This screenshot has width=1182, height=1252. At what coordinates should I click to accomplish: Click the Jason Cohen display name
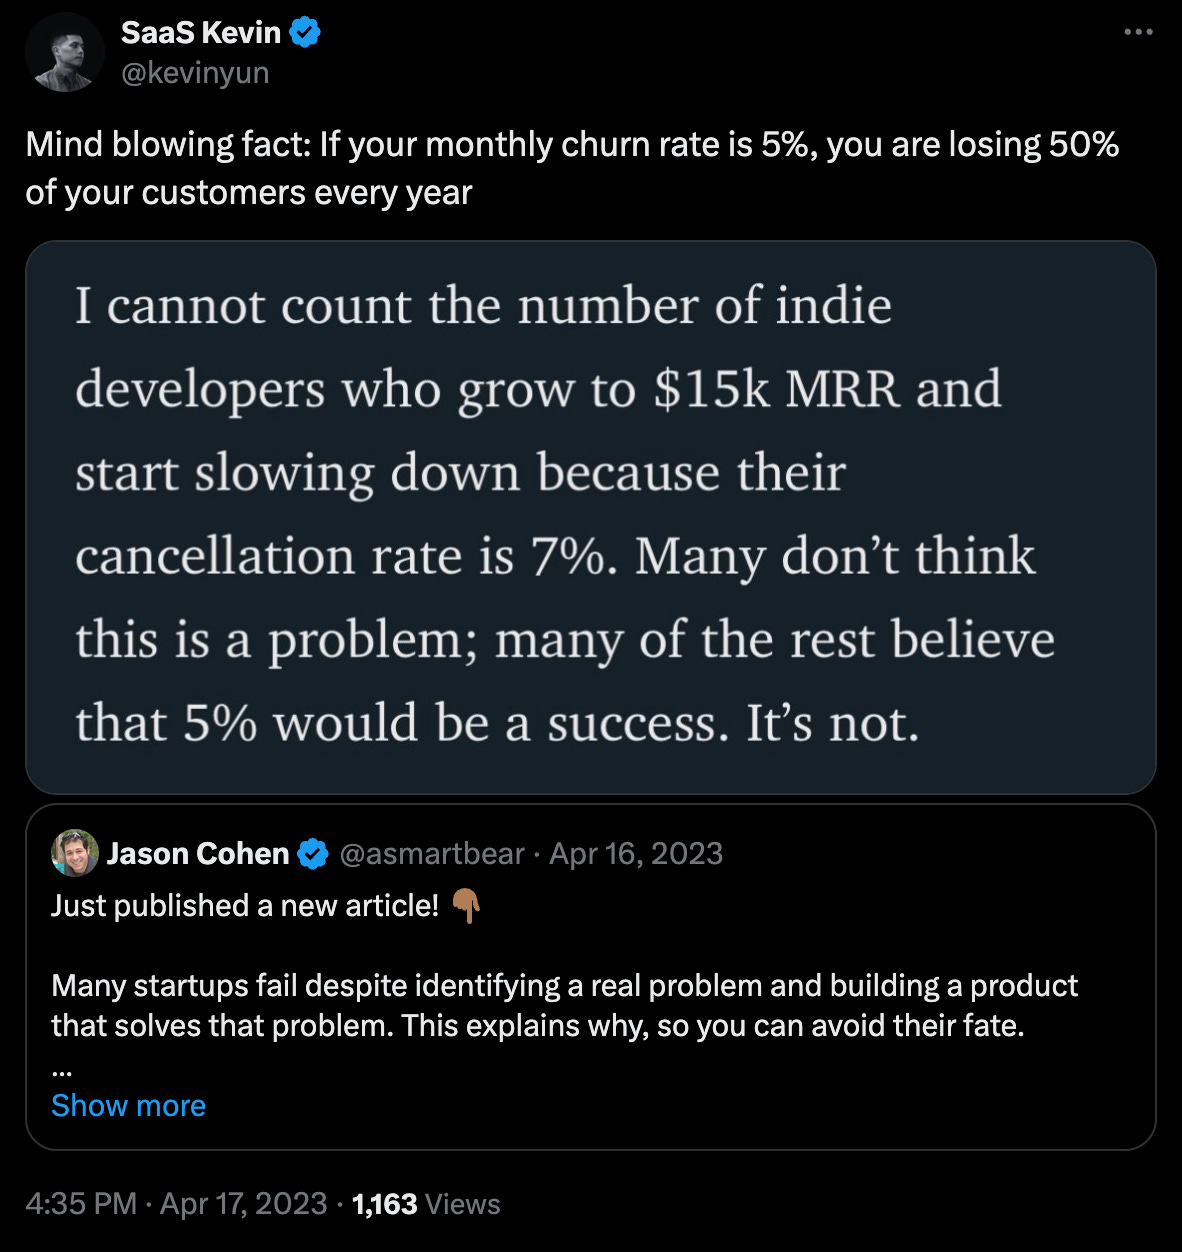pos(197,854)
